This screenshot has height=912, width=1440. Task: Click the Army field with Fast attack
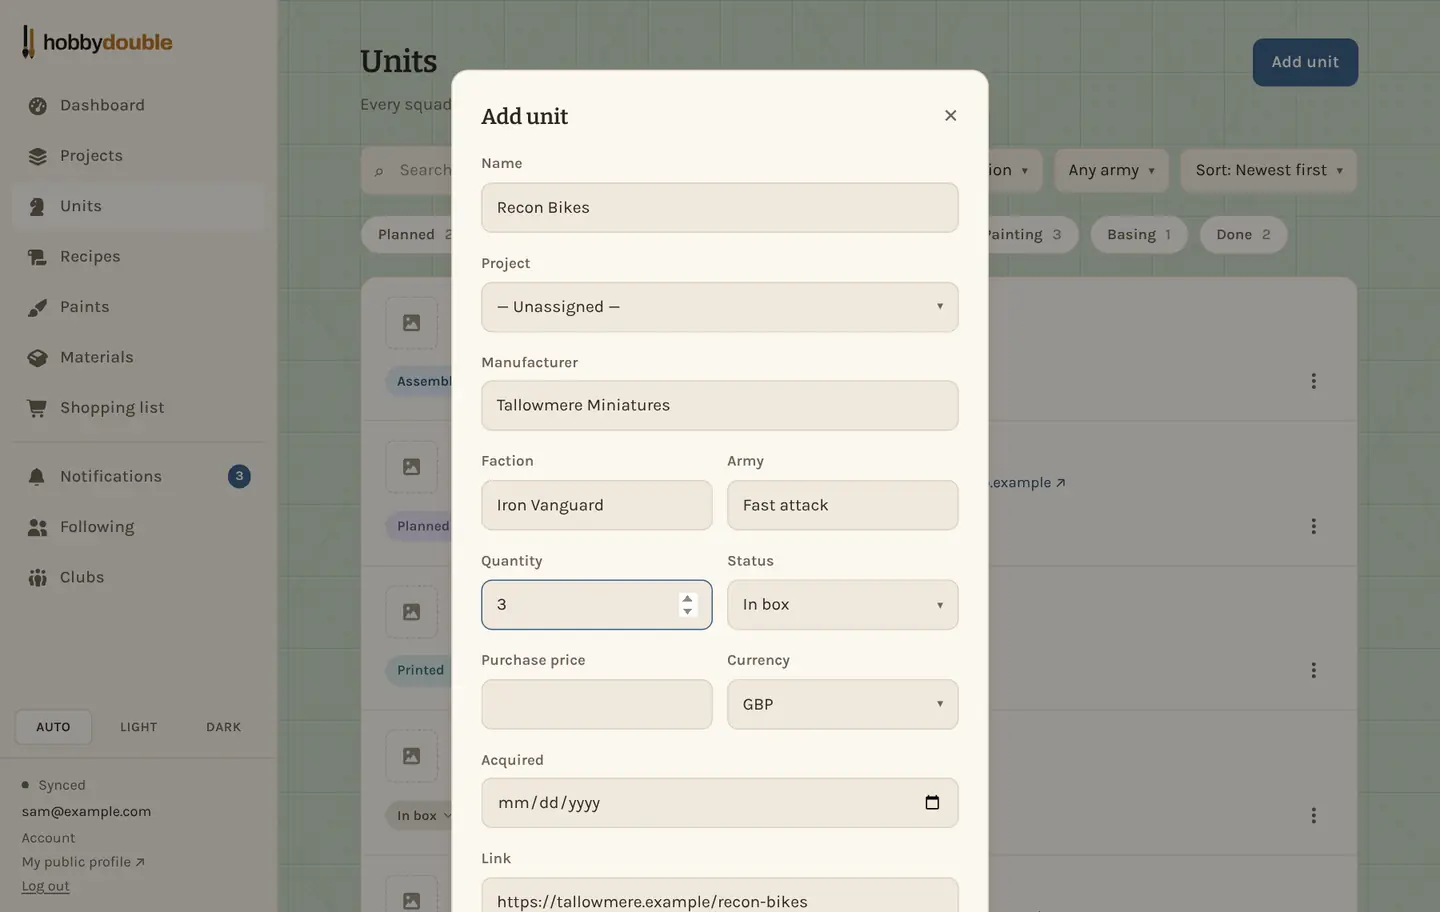pos(843,505)
